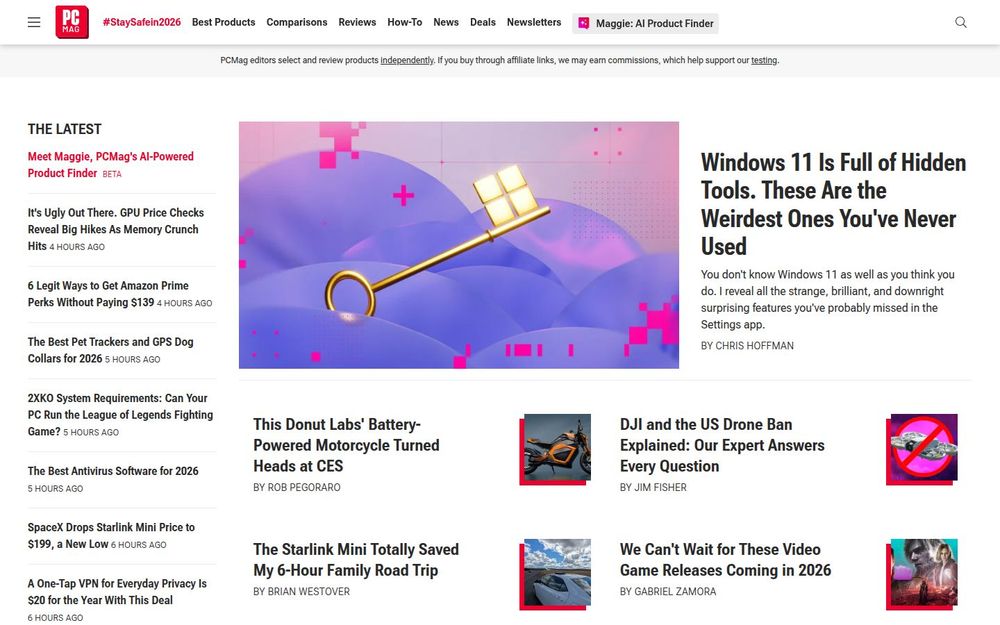The image size is (1000, 625).
Task: Click the PCMag logo
Action: tap(71, 22)
